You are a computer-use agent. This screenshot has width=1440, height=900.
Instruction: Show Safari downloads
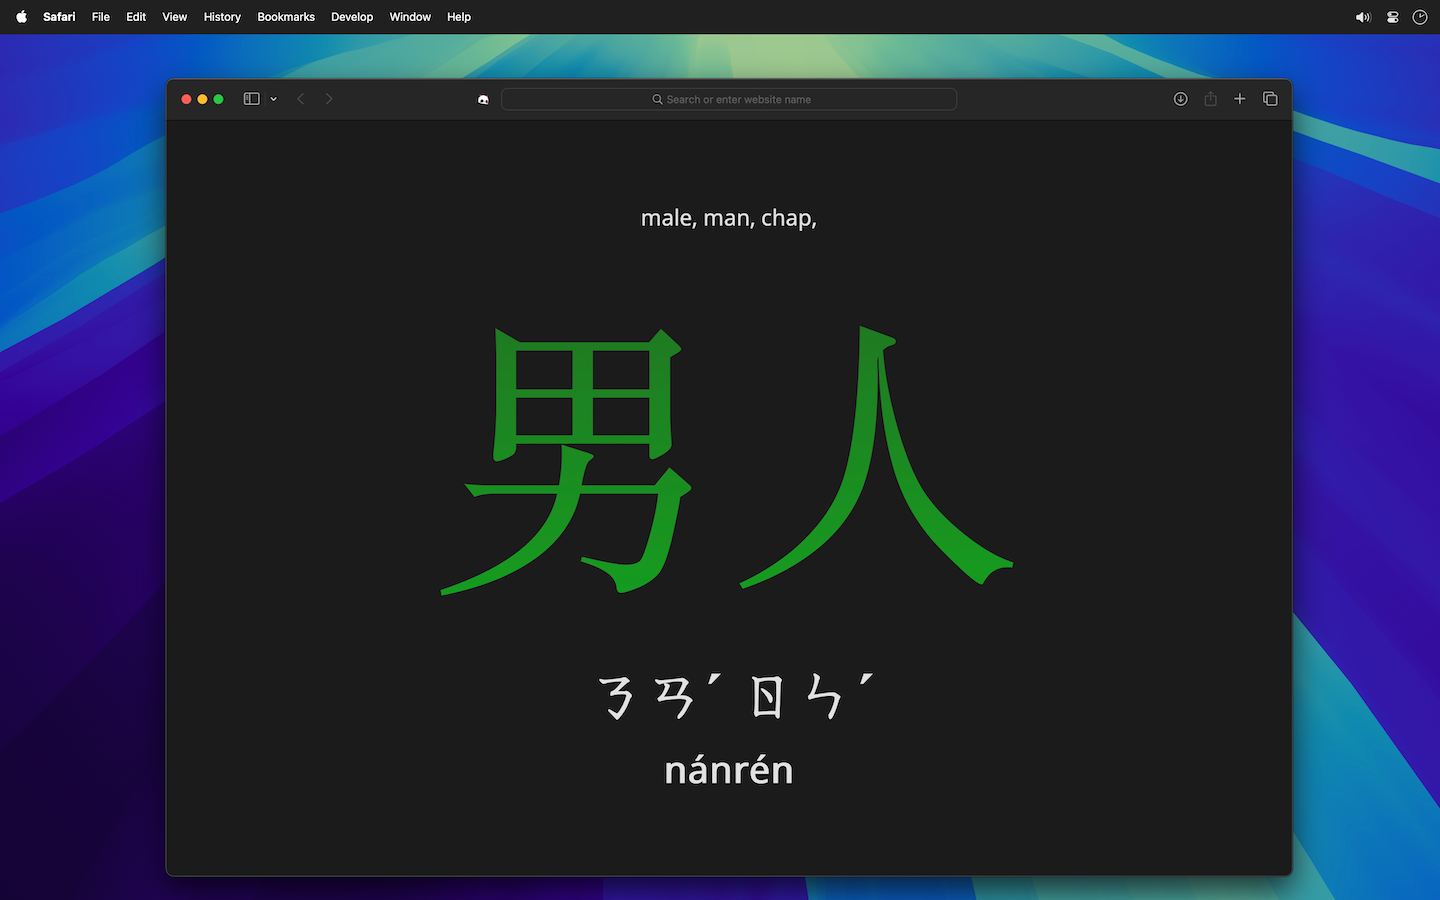pyautogui.click(x=1181, y=99)
